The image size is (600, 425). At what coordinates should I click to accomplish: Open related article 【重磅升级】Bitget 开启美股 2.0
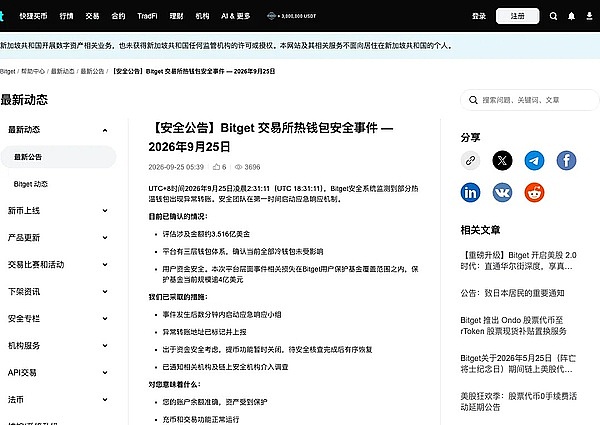[x=518, y=261]
